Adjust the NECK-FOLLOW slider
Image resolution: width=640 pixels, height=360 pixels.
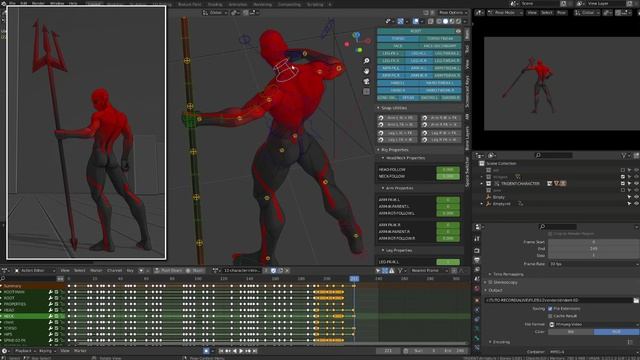click(448, 176)
